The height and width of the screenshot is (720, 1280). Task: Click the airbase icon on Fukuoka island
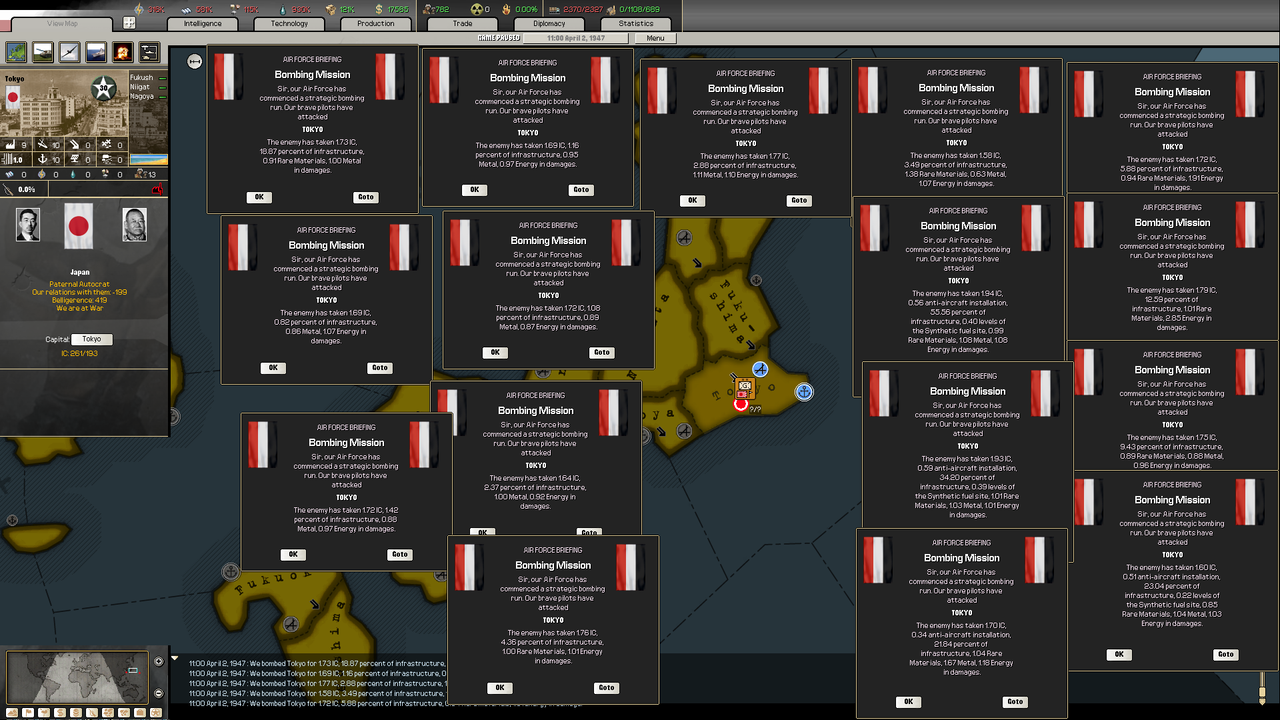click(291, 624)
